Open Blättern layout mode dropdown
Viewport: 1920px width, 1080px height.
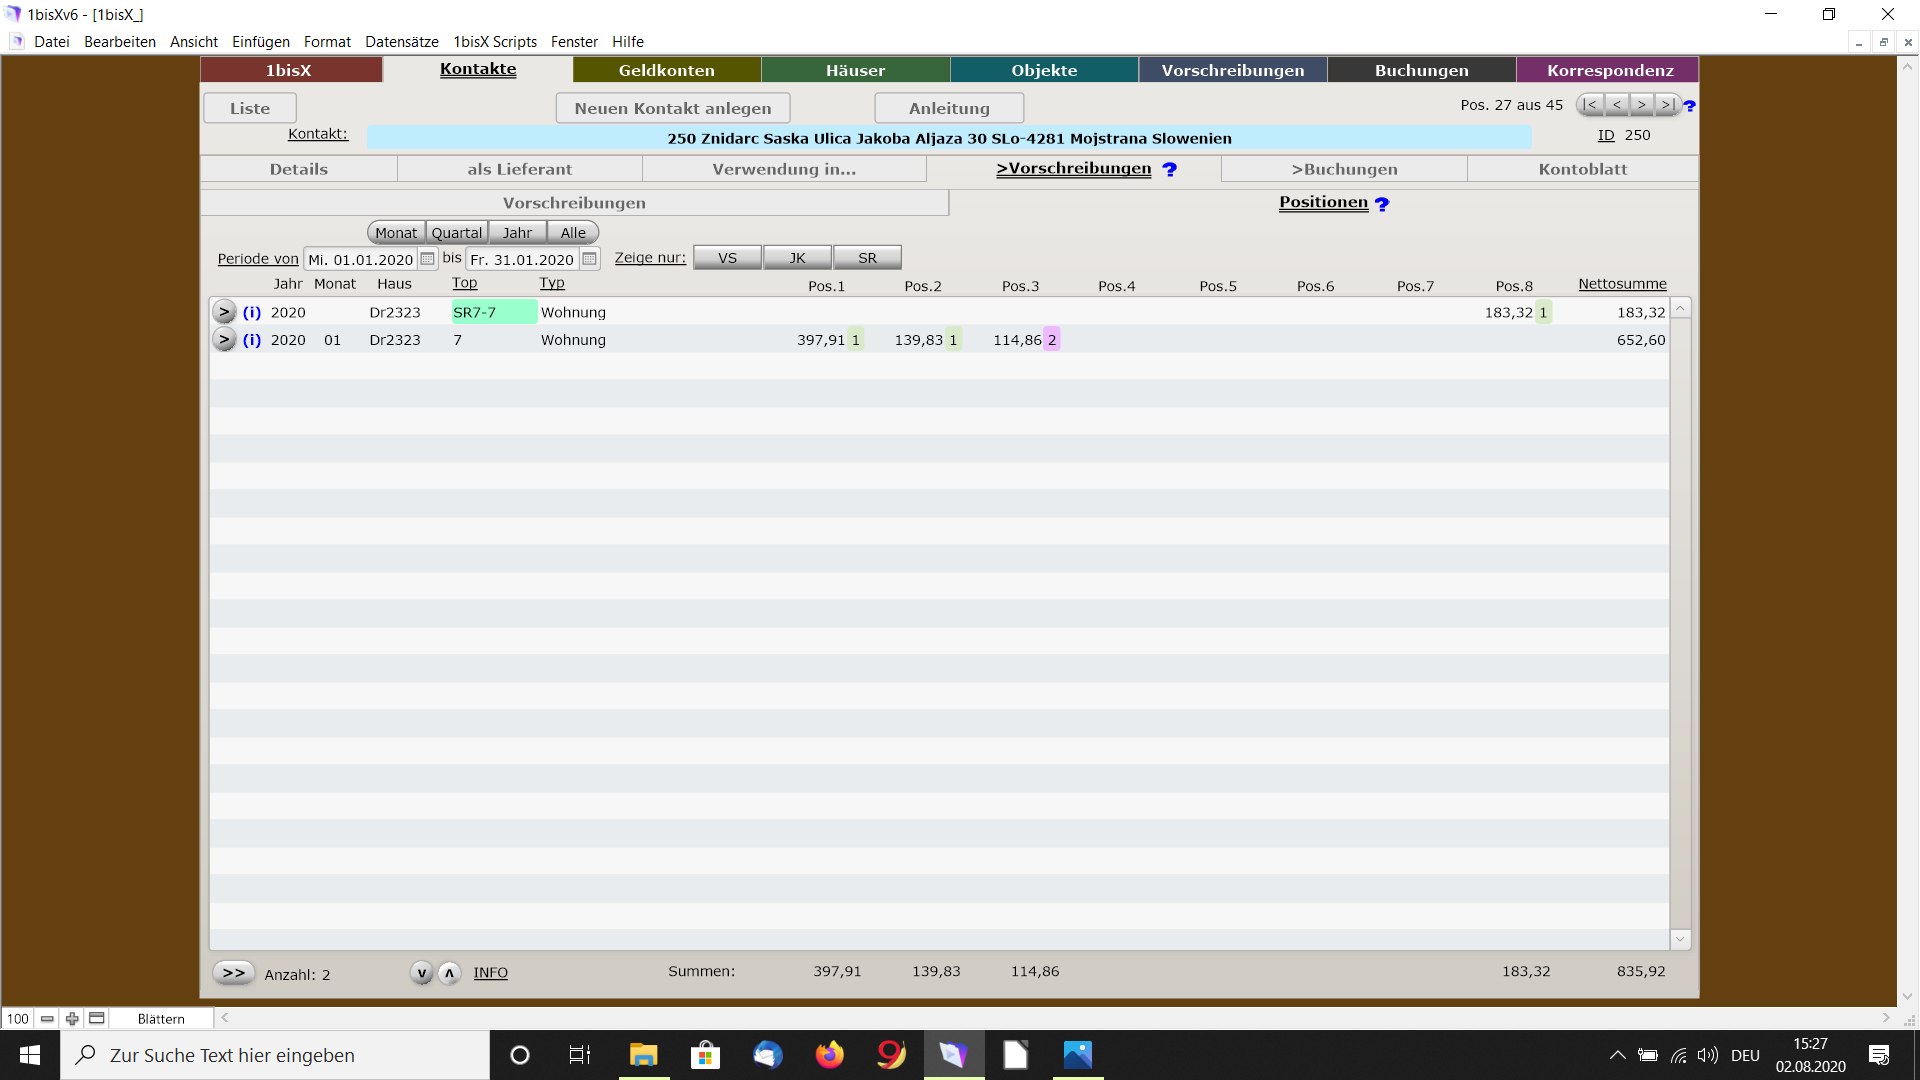point(161,1018)
